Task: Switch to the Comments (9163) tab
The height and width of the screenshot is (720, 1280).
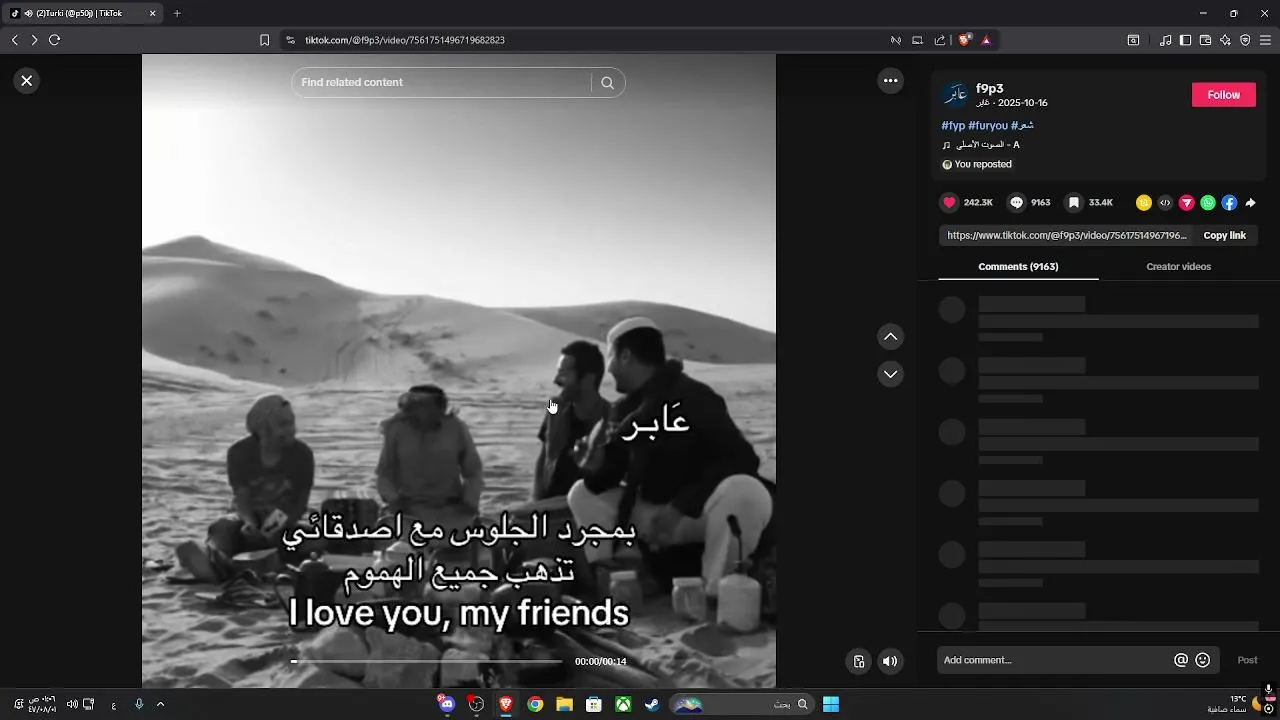Action: [1018, 267]
